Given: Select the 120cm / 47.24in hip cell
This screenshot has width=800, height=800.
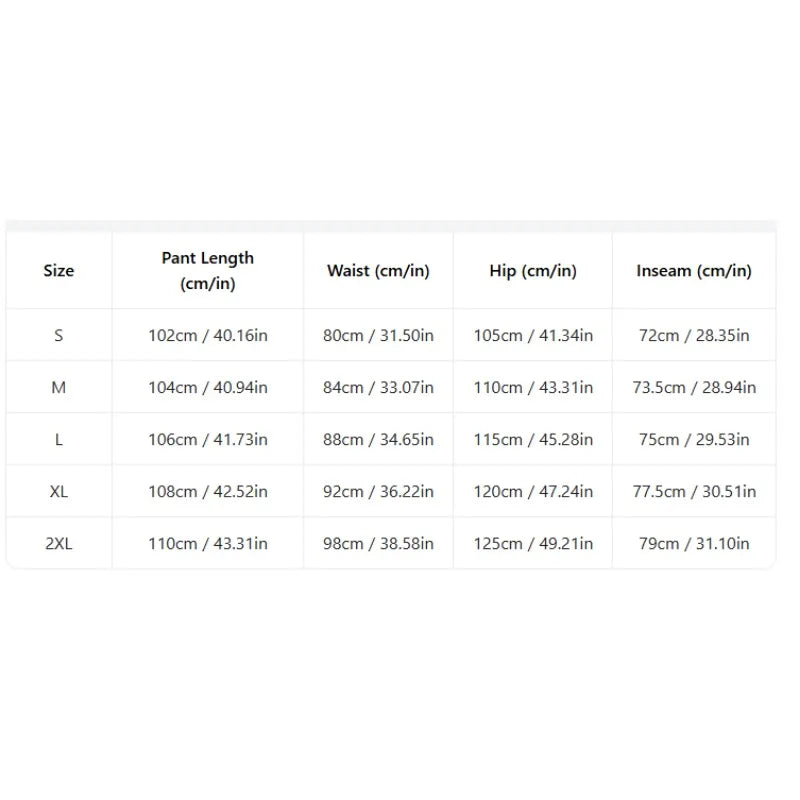Looking at the screenshot, I should 533,492.
